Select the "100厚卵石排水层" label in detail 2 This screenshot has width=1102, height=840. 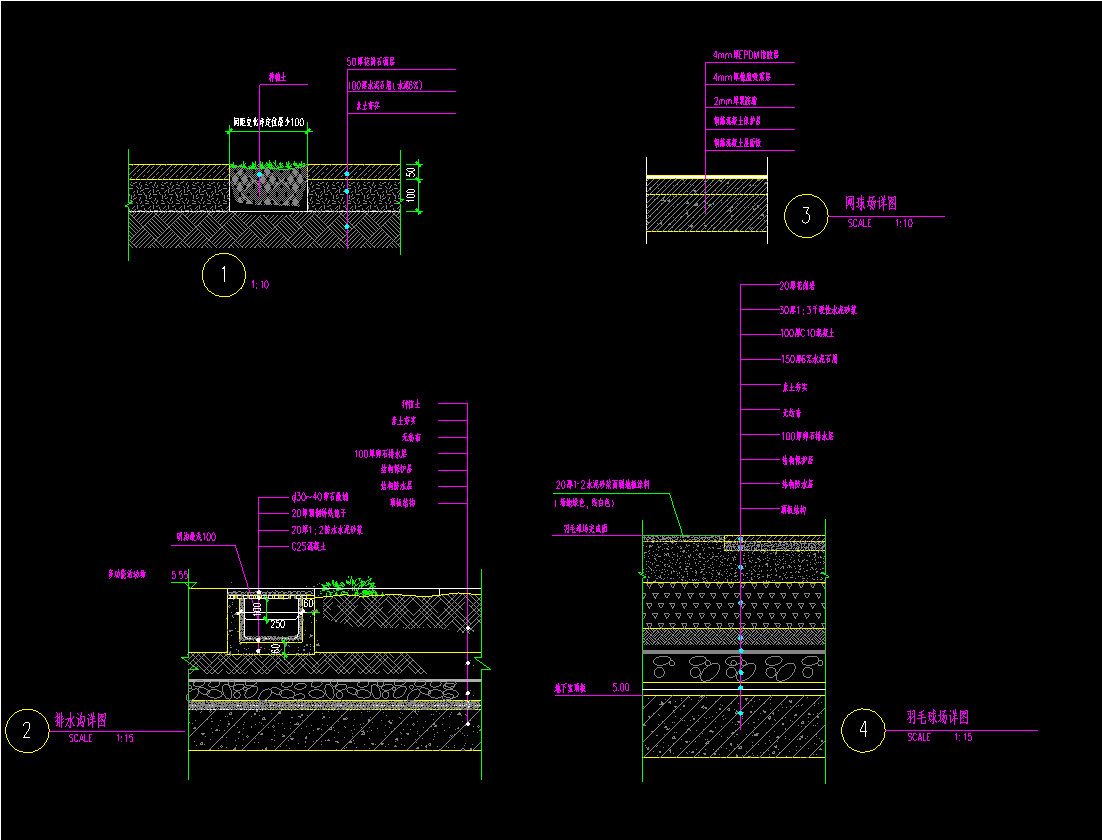pos(380,454)
